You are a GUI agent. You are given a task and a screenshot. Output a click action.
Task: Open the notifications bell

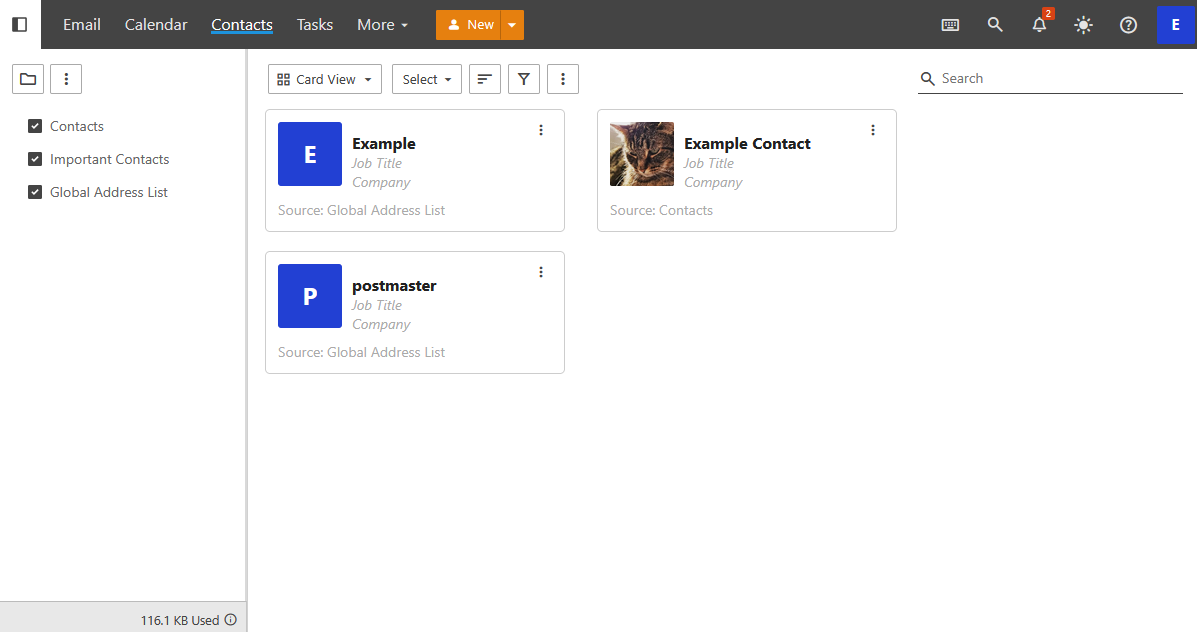tap(1040, 25)
